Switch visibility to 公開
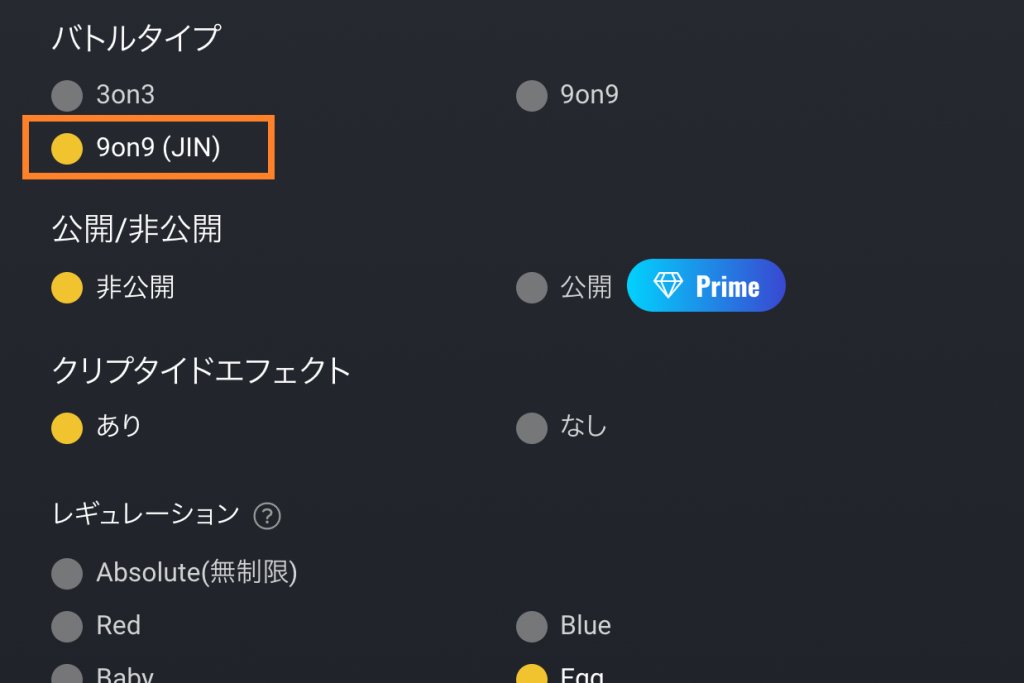Viewport: 1024px width, 683px height. pyautogui.click(x=532, y=288)
